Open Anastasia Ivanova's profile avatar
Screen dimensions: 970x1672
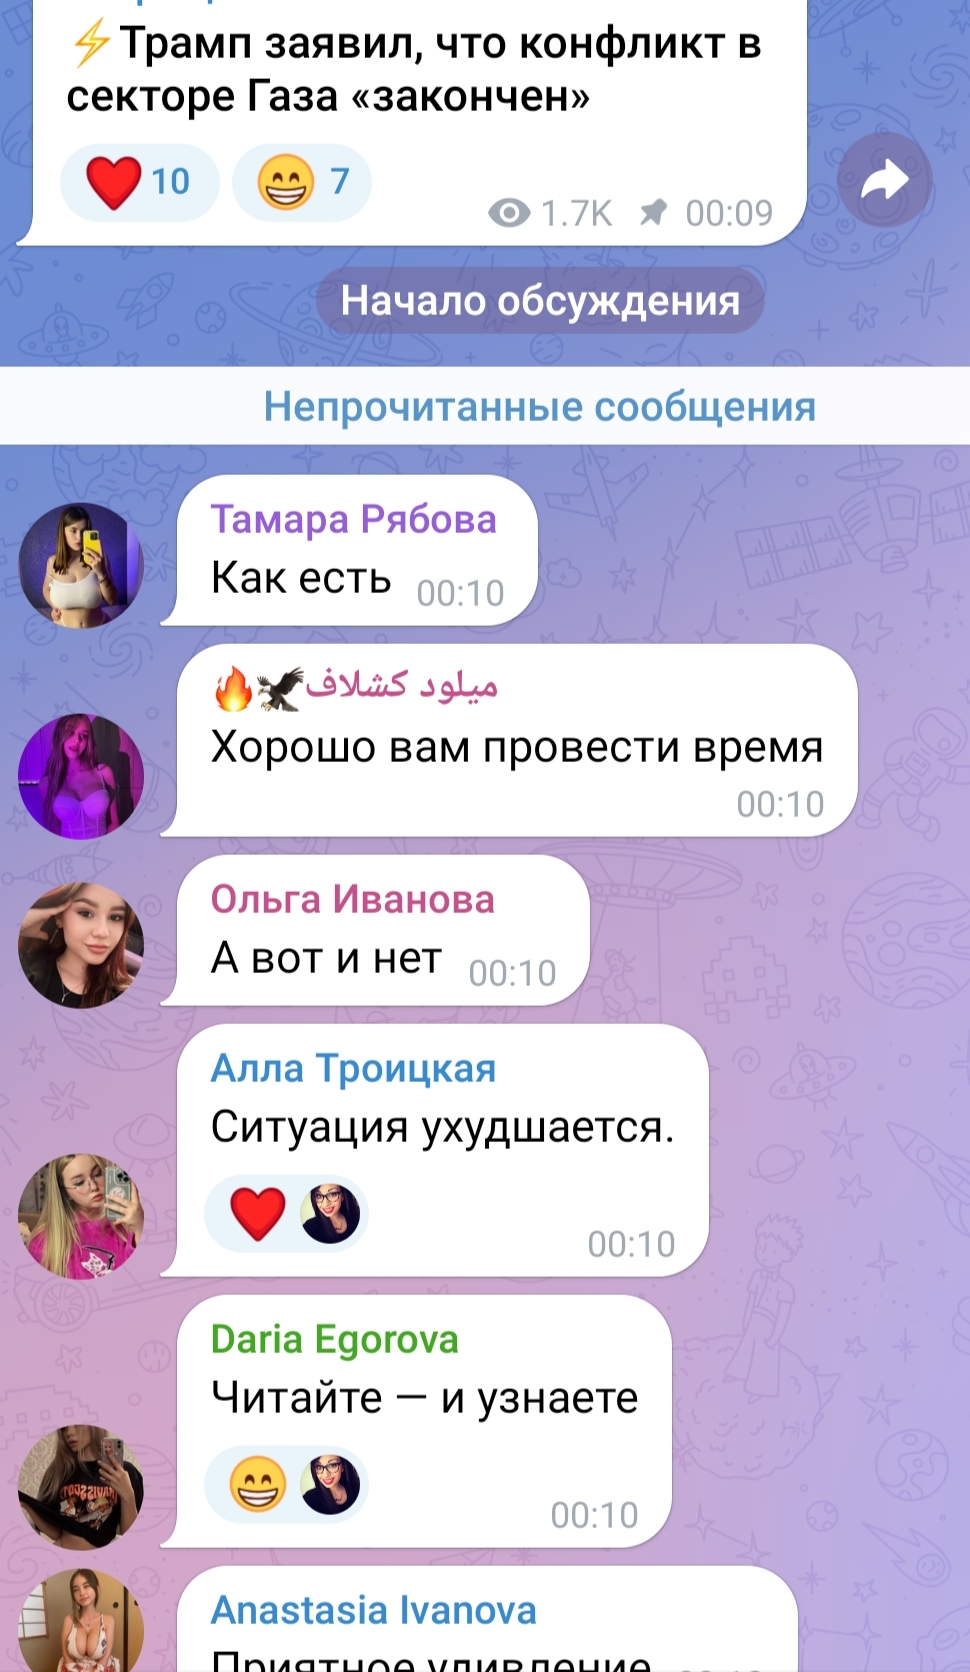point(81,1622)
